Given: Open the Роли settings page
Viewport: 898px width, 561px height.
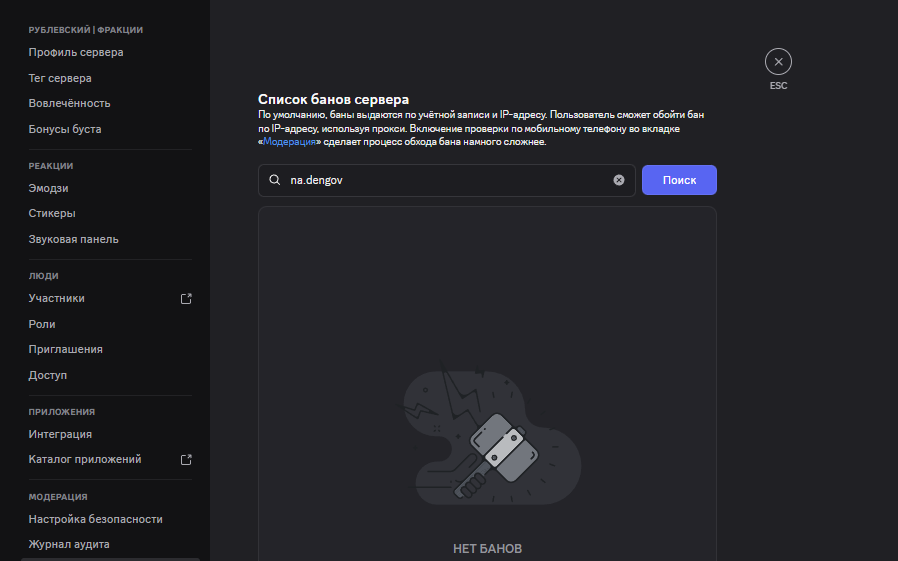Looking at the screenshot, I should (42, 324).
